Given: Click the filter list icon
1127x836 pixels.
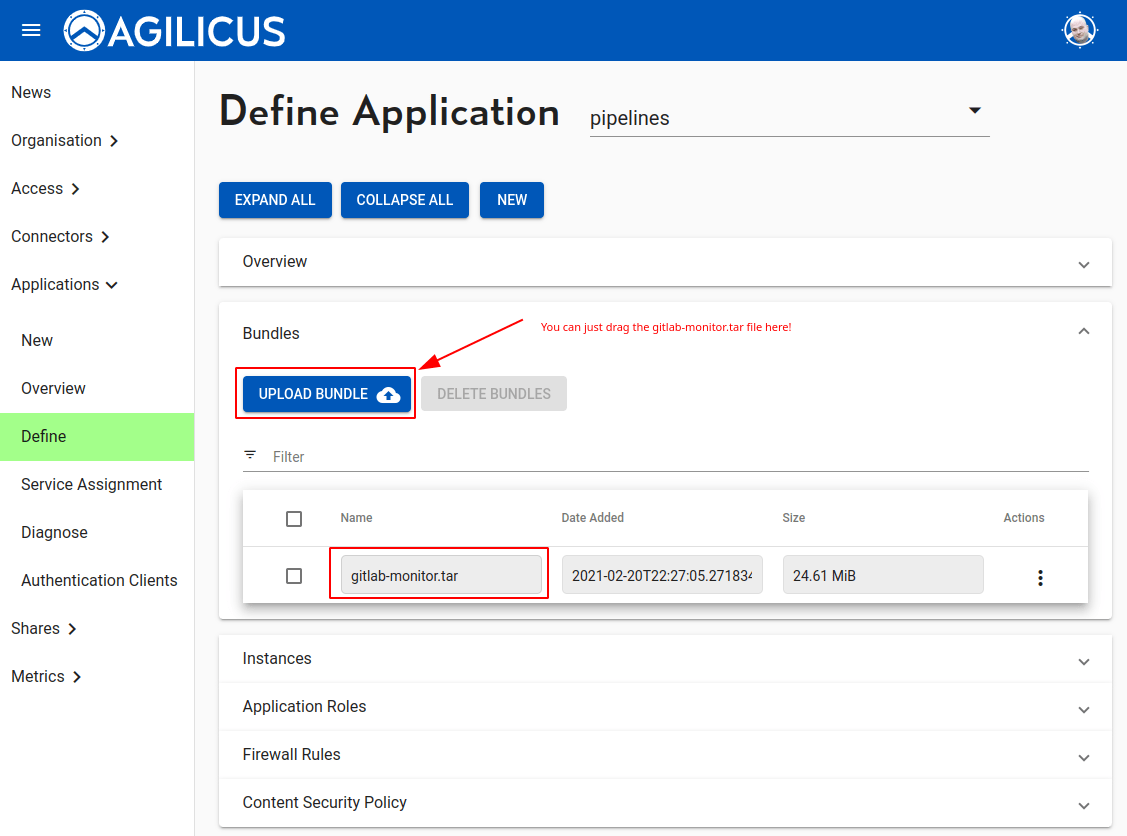Looking at the screenshot, I should (x=250, y=455).
